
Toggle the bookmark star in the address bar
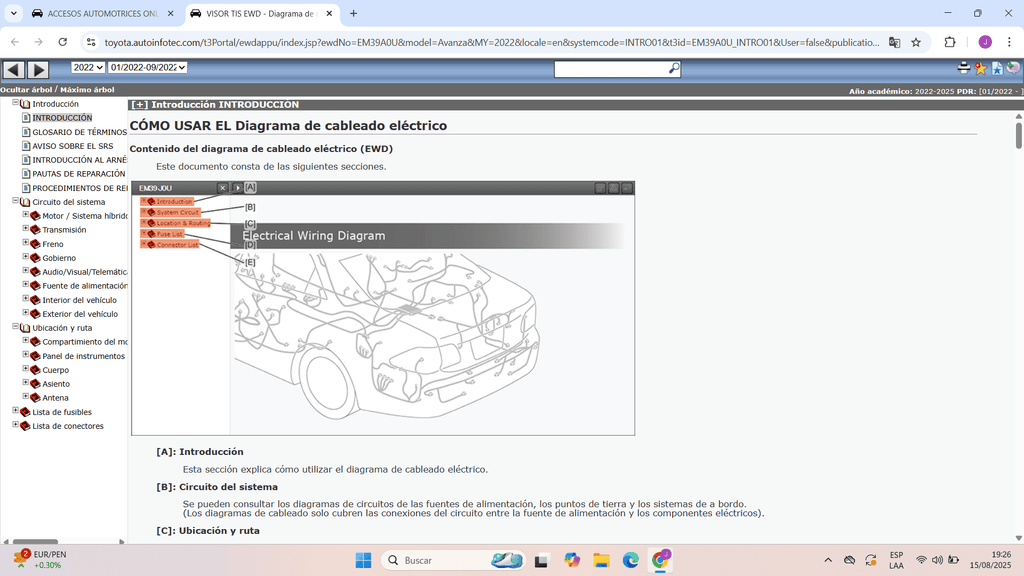[x=916, y=42]
